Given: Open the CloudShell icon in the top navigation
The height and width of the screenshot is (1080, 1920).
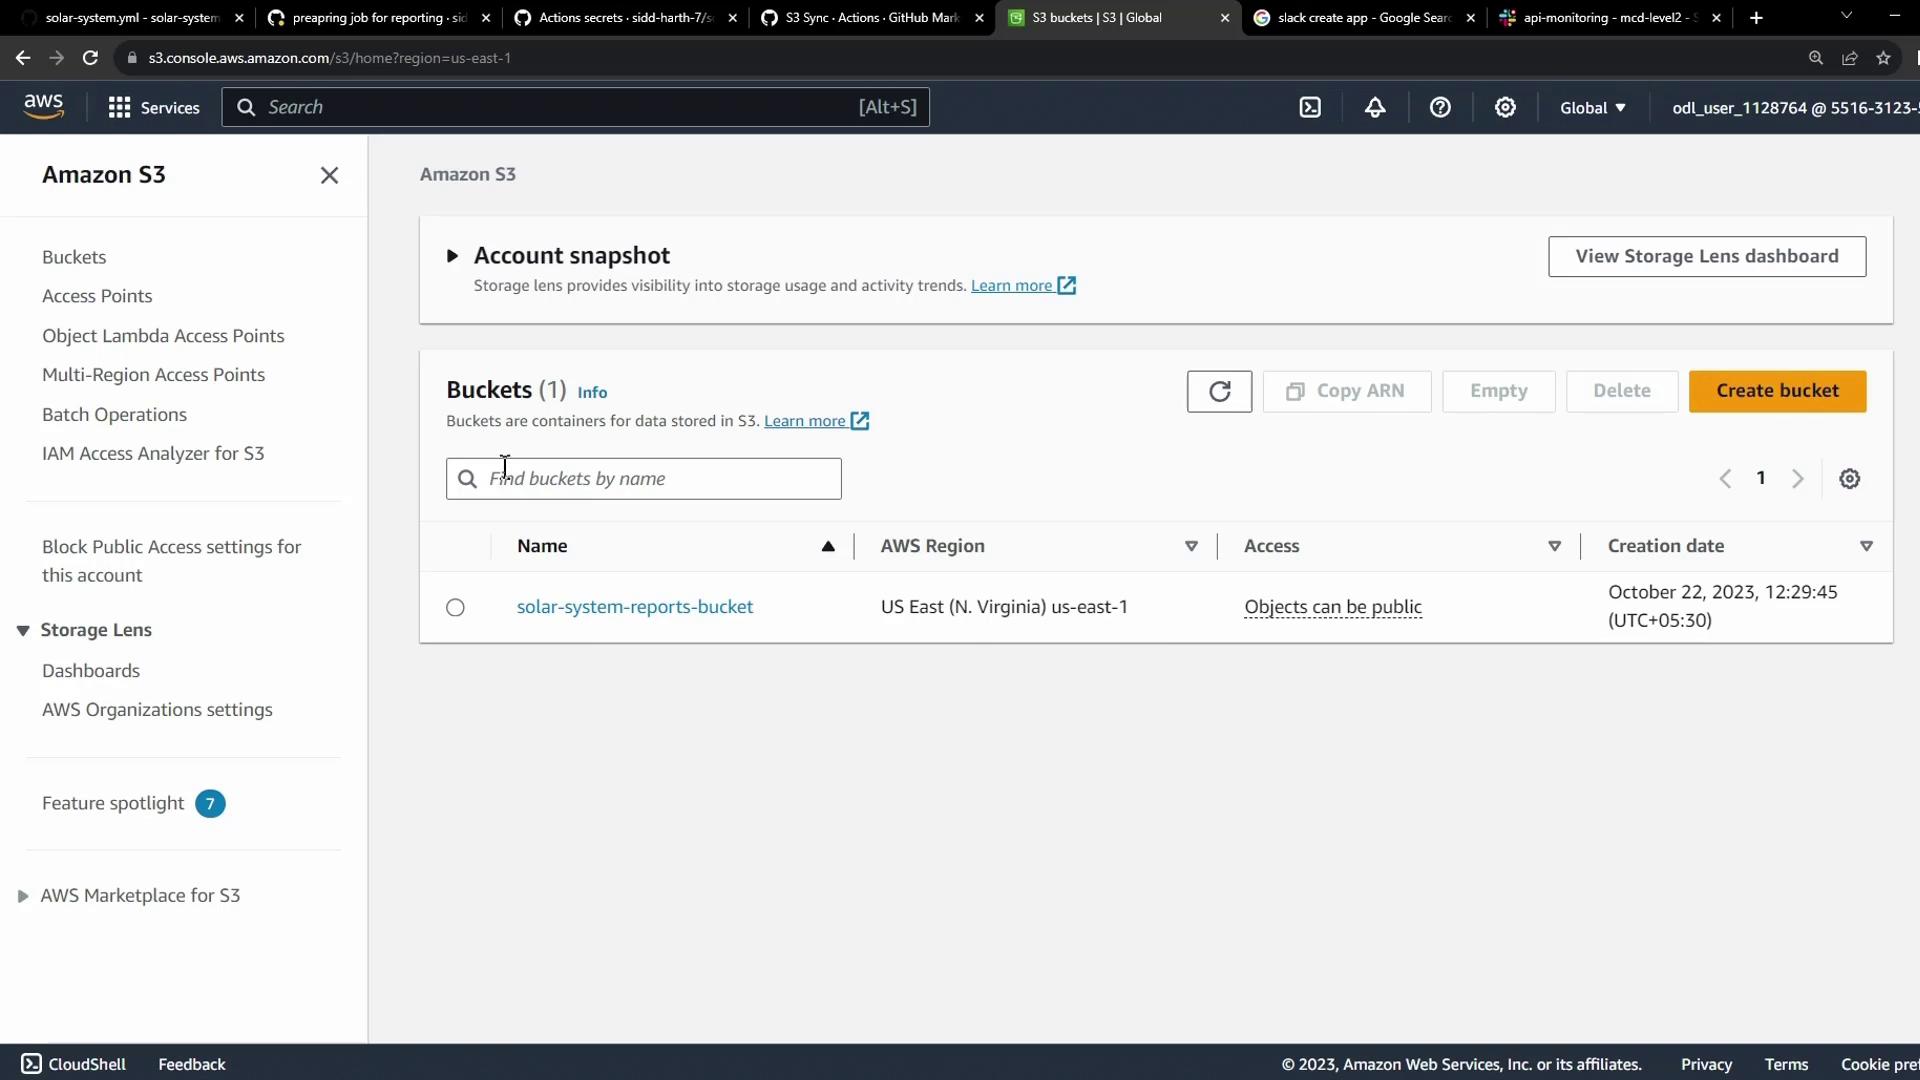Looking at the screenshot, I should pyautogui.click(x=1310, y=108).
